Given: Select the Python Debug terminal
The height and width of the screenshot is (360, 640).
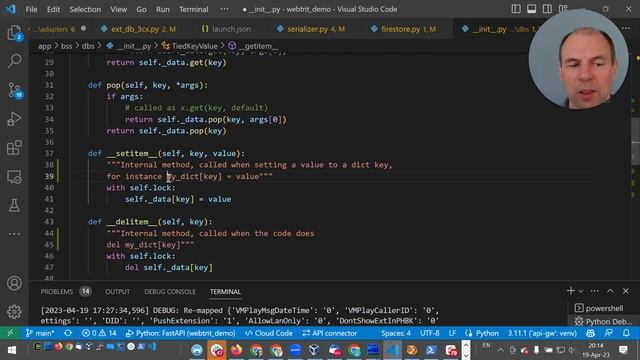Looking at the screenshot, I should tap(603, 322).
